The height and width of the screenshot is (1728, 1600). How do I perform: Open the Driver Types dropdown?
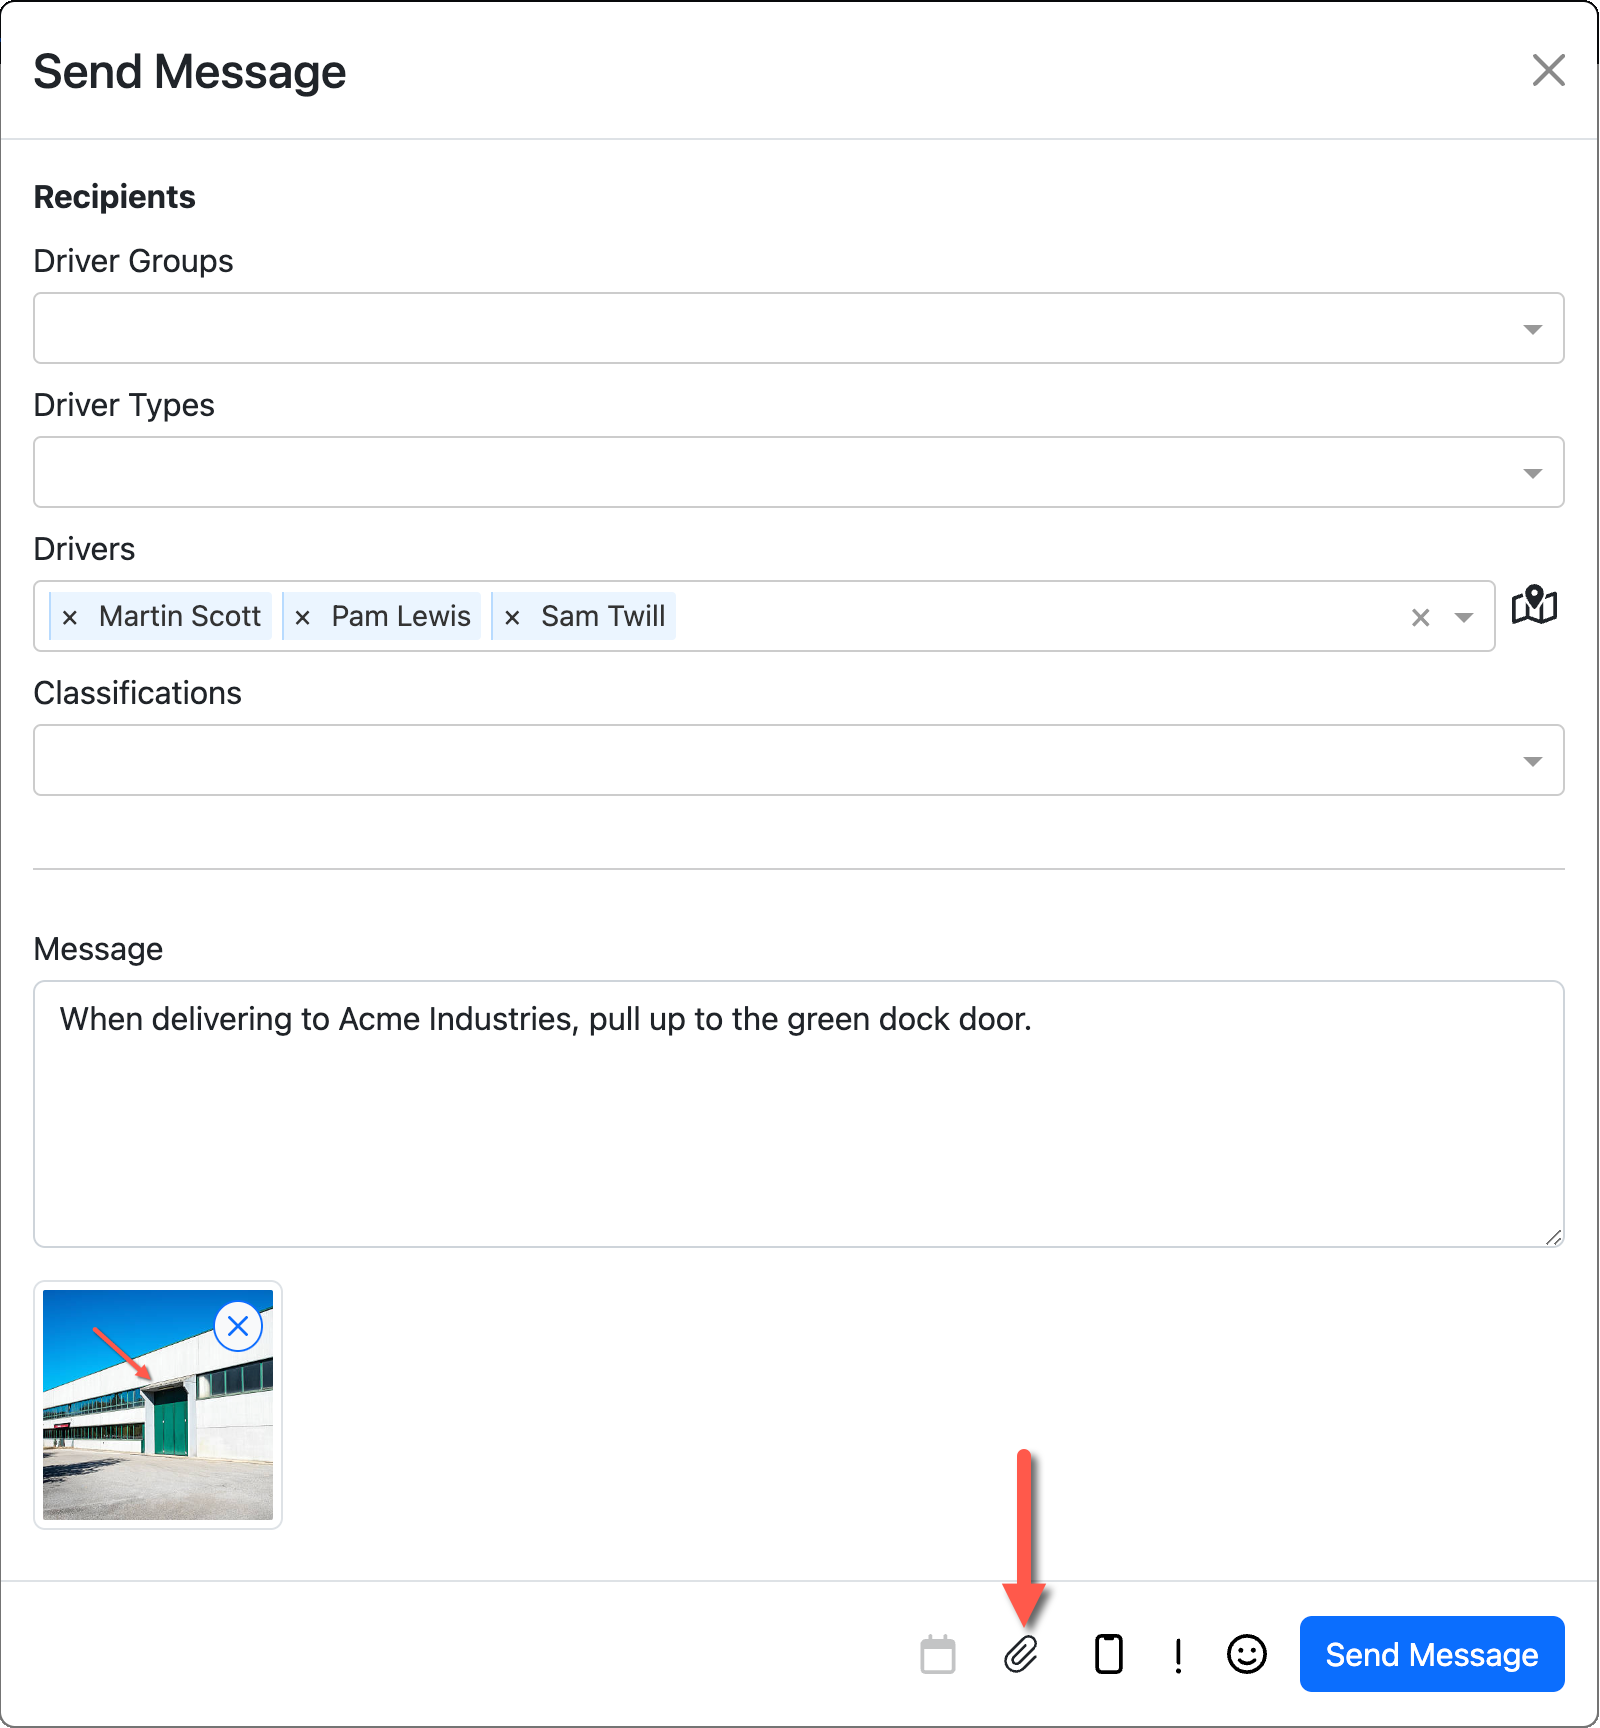click(1531, 472)
